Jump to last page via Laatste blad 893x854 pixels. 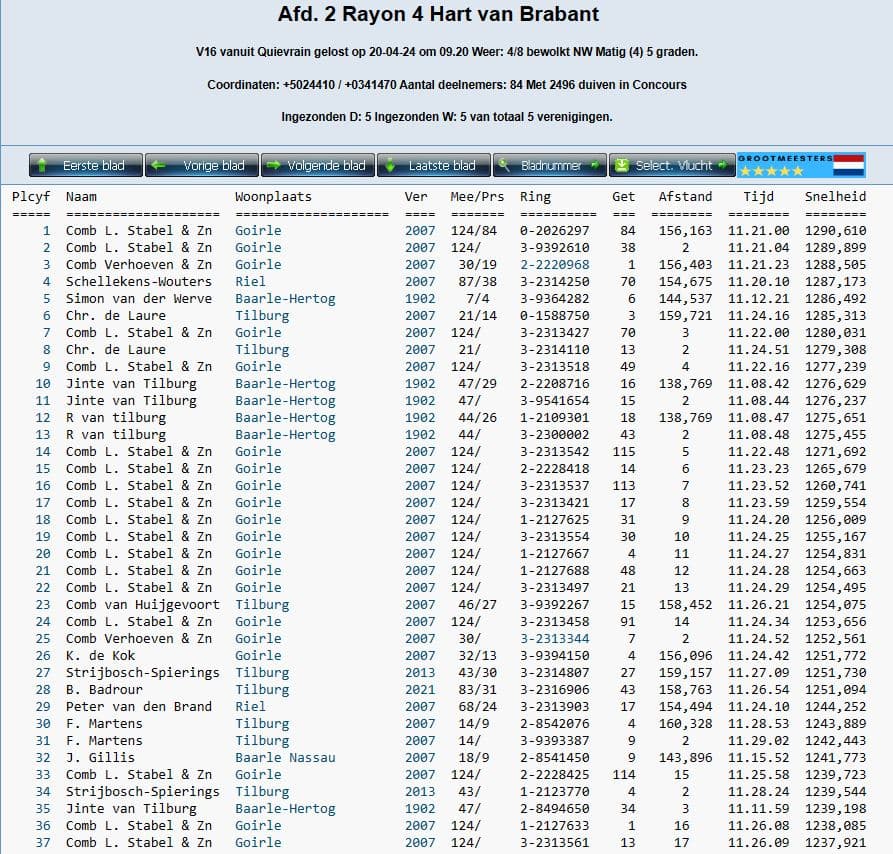point(442,166)
